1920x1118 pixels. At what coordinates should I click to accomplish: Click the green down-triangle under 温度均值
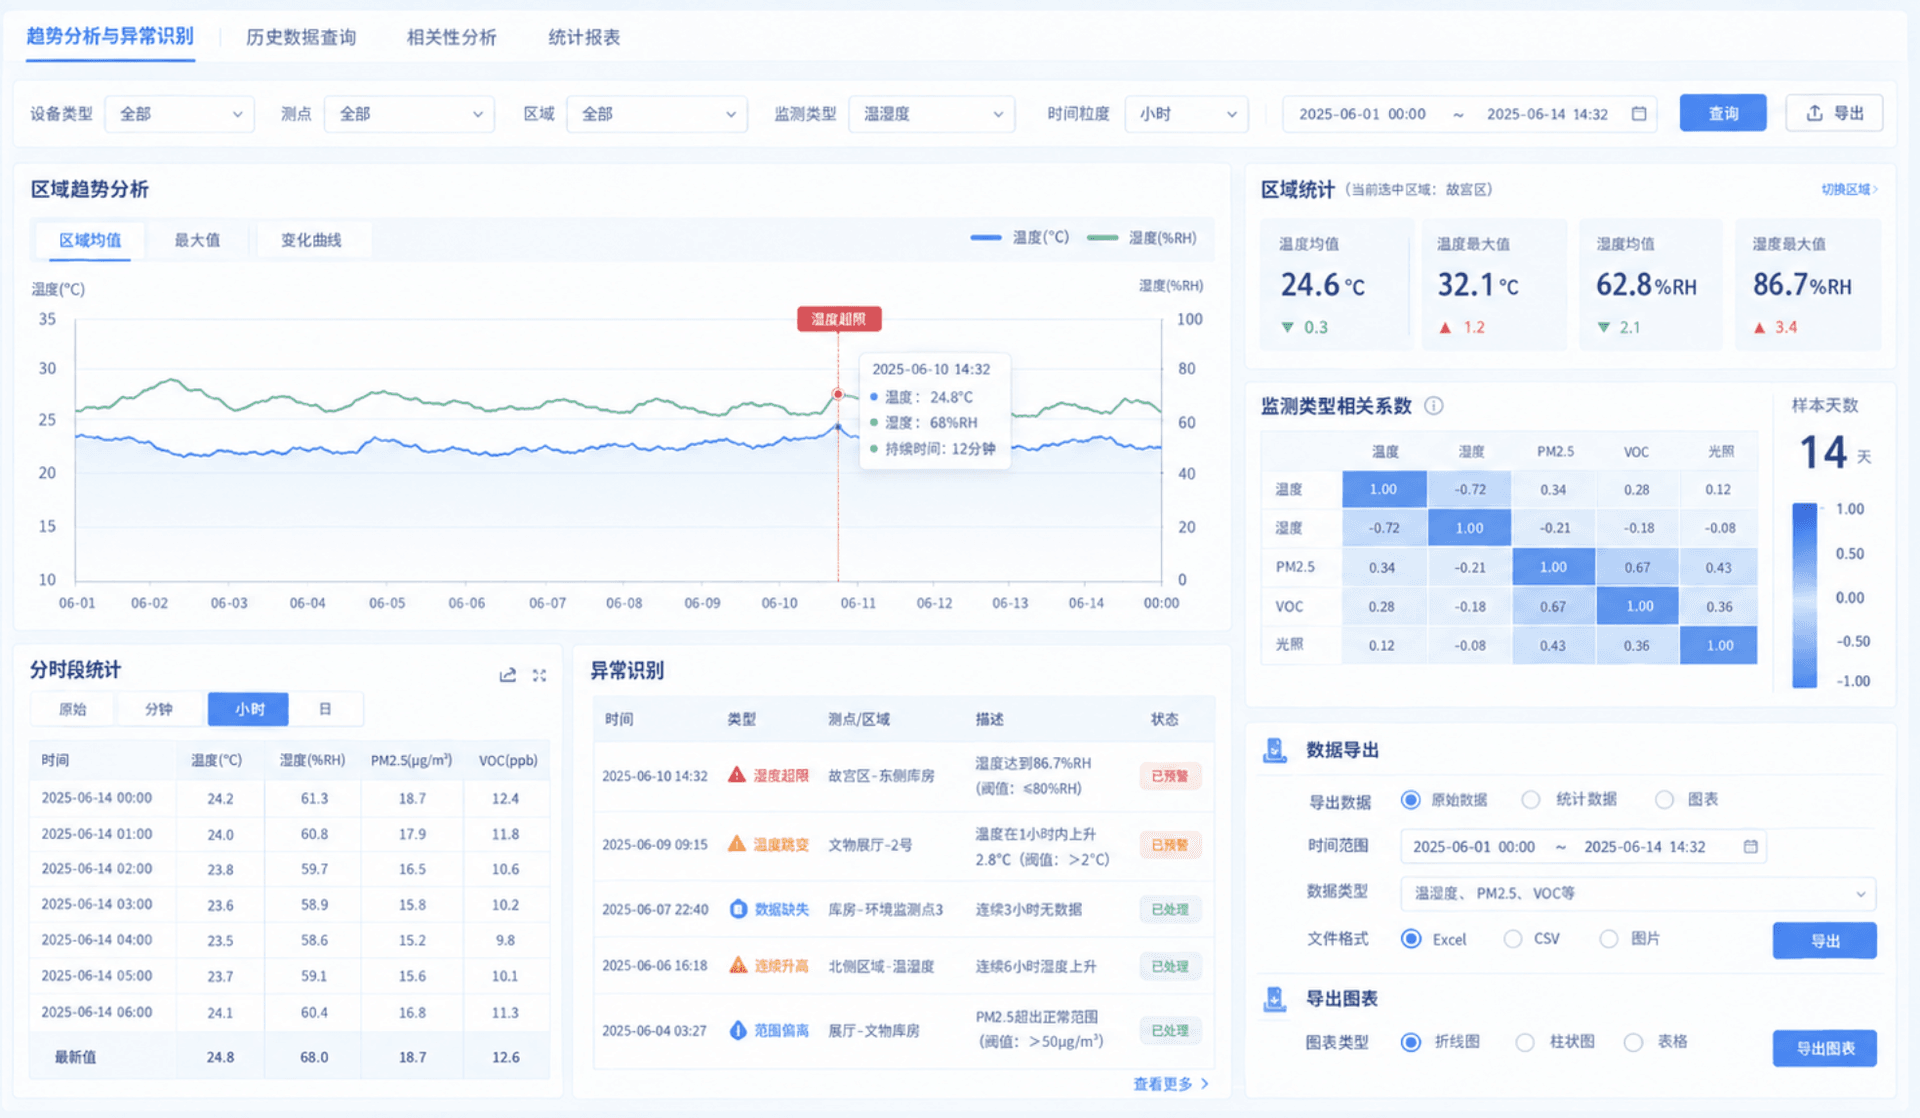1288,328
